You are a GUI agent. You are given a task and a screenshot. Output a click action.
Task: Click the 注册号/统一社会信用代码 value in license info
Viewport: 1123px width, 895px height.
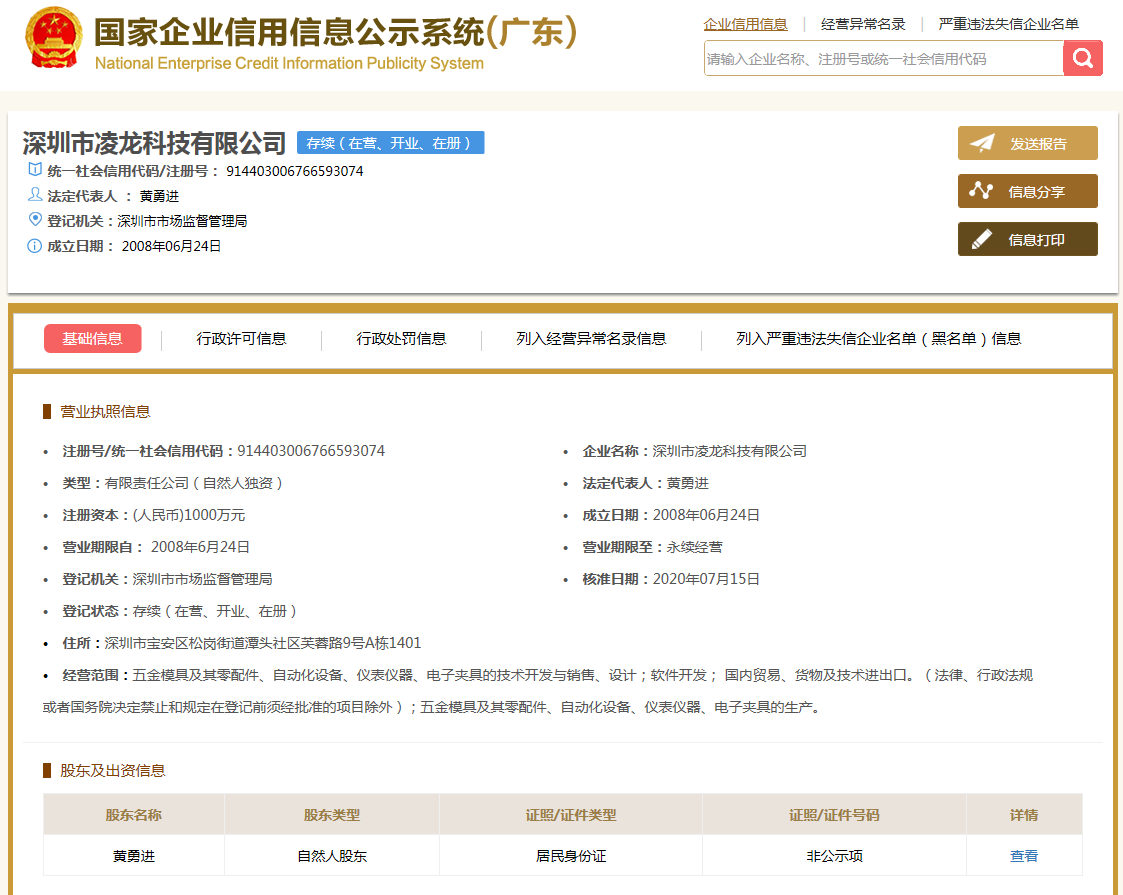[x=311, y=451]
